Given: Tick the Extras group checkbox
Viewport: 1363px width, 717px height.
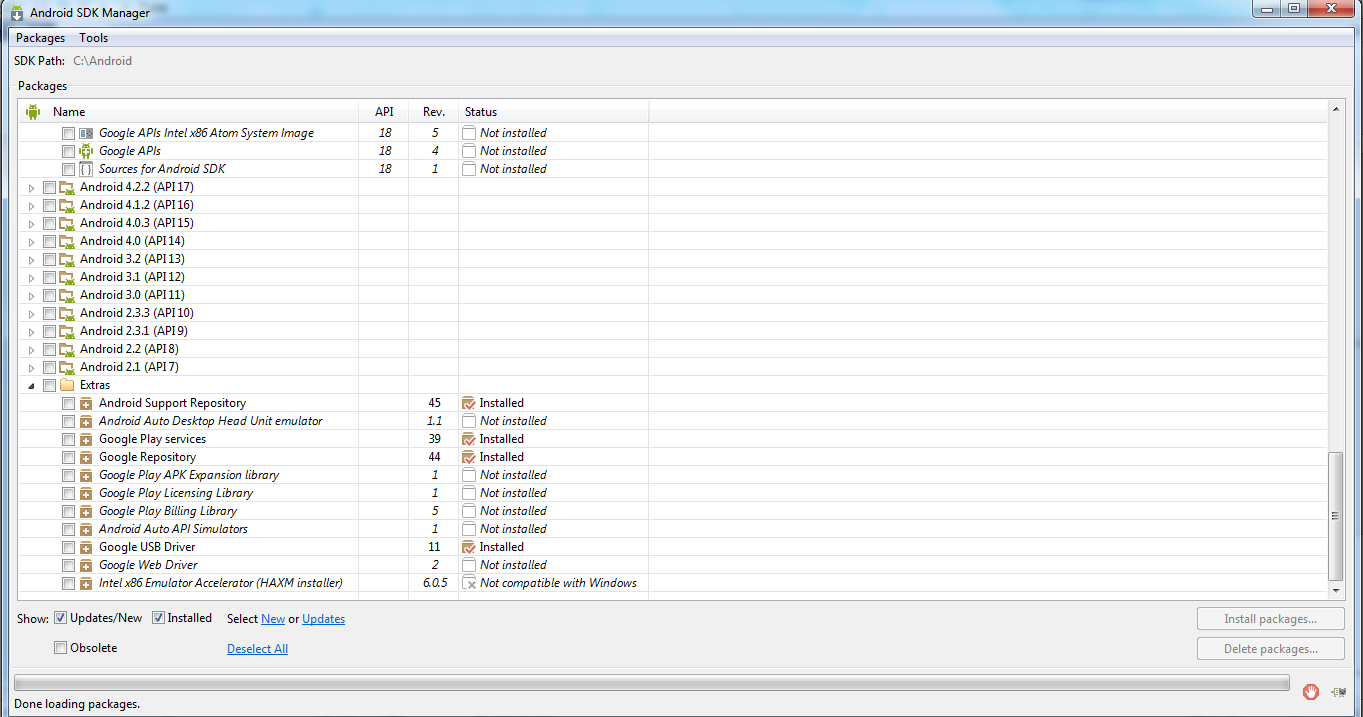Looking at the screenshot, I should click(49, 385).
